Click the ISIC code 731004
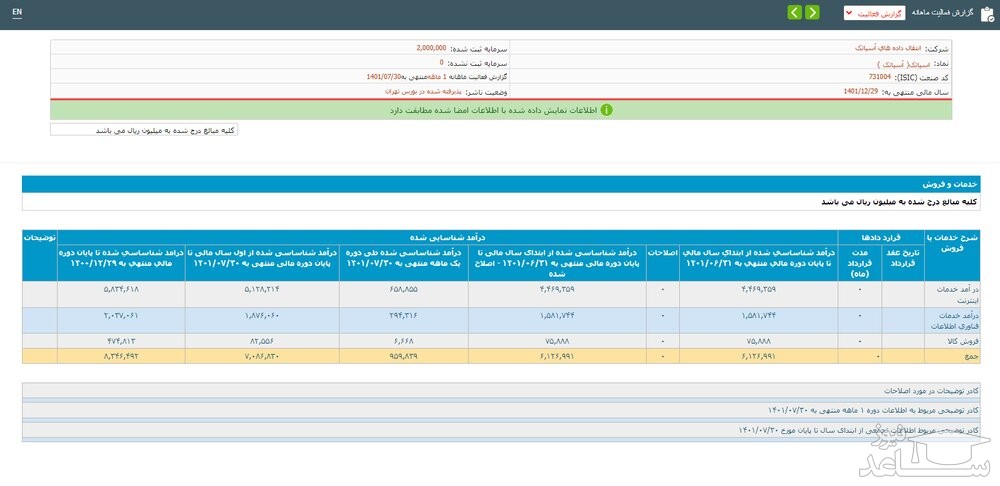Screen dimensions: 1000x486 [x=881, y=76]
